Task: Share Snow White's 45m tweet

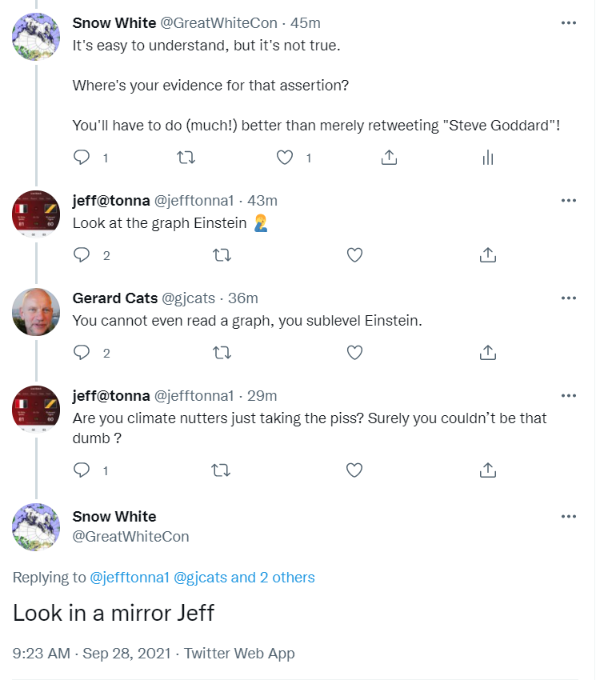Action: [389, 157]
